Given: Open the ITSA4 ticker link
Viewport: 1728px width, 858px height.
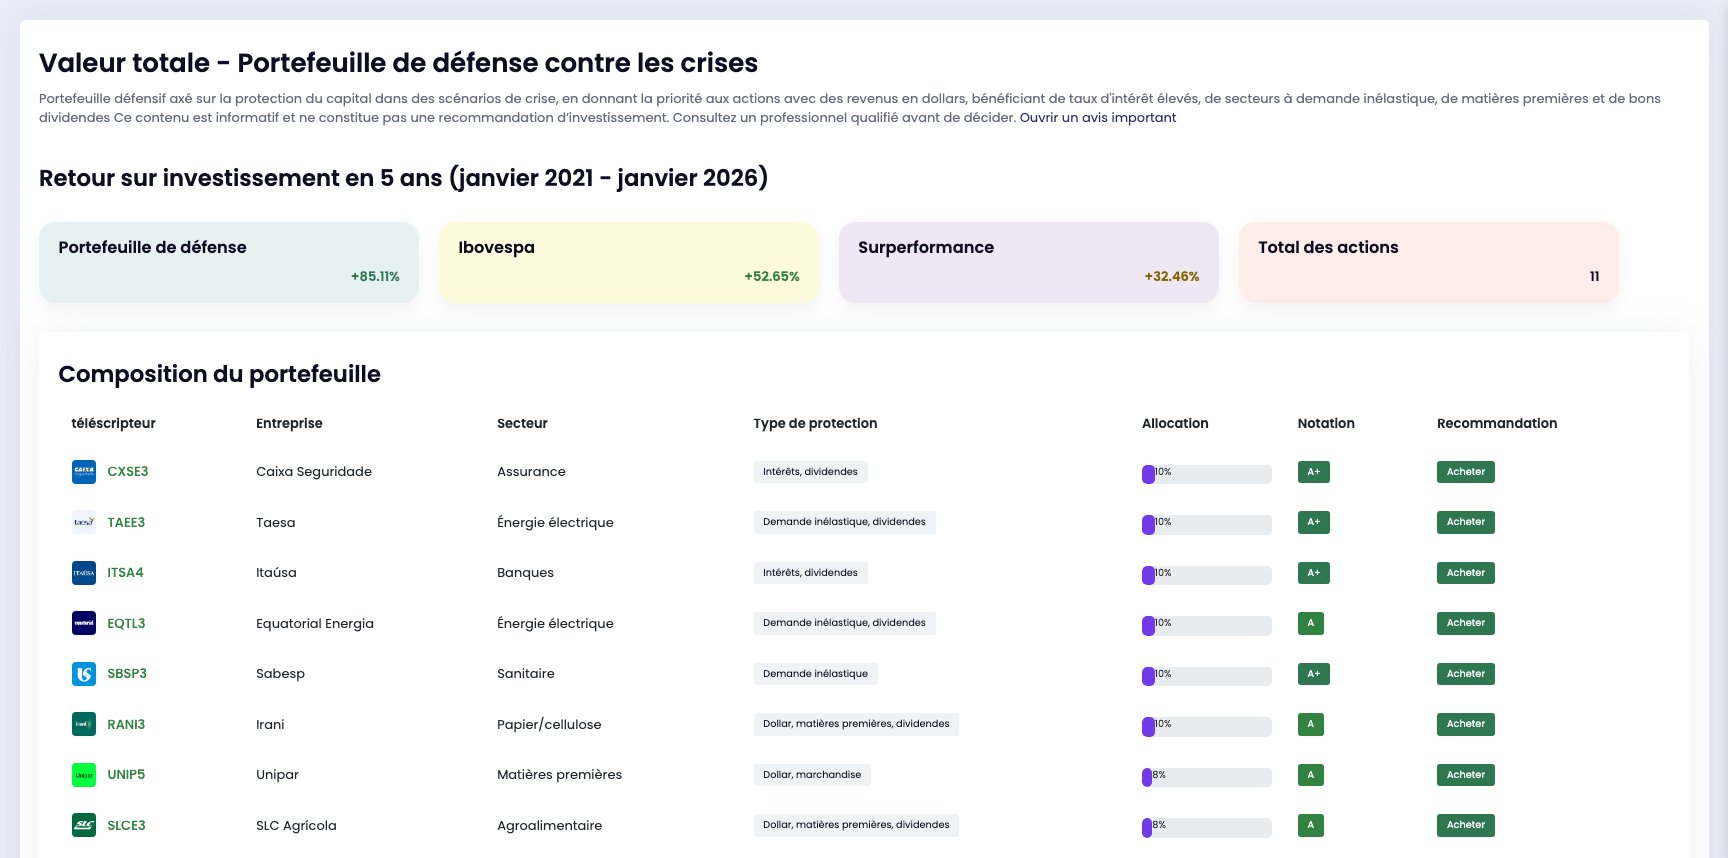Looking at the screenshot, I should [125, 573].
